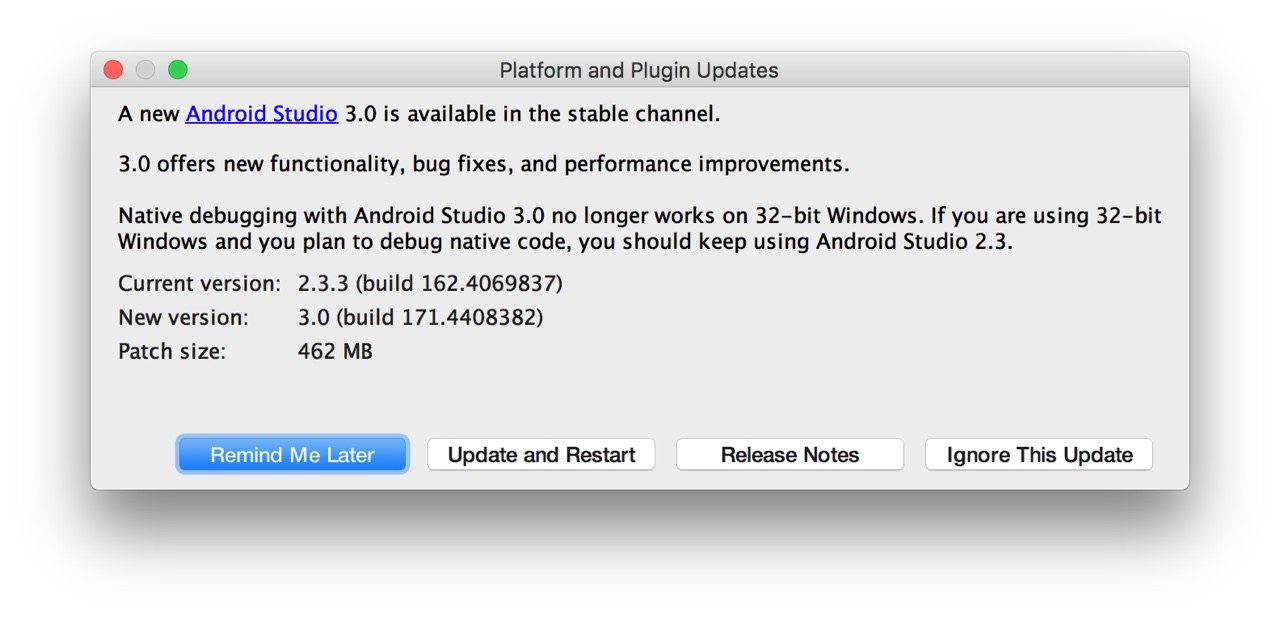Click the Platform and Plugin Updates title

[x=639, y=71]
